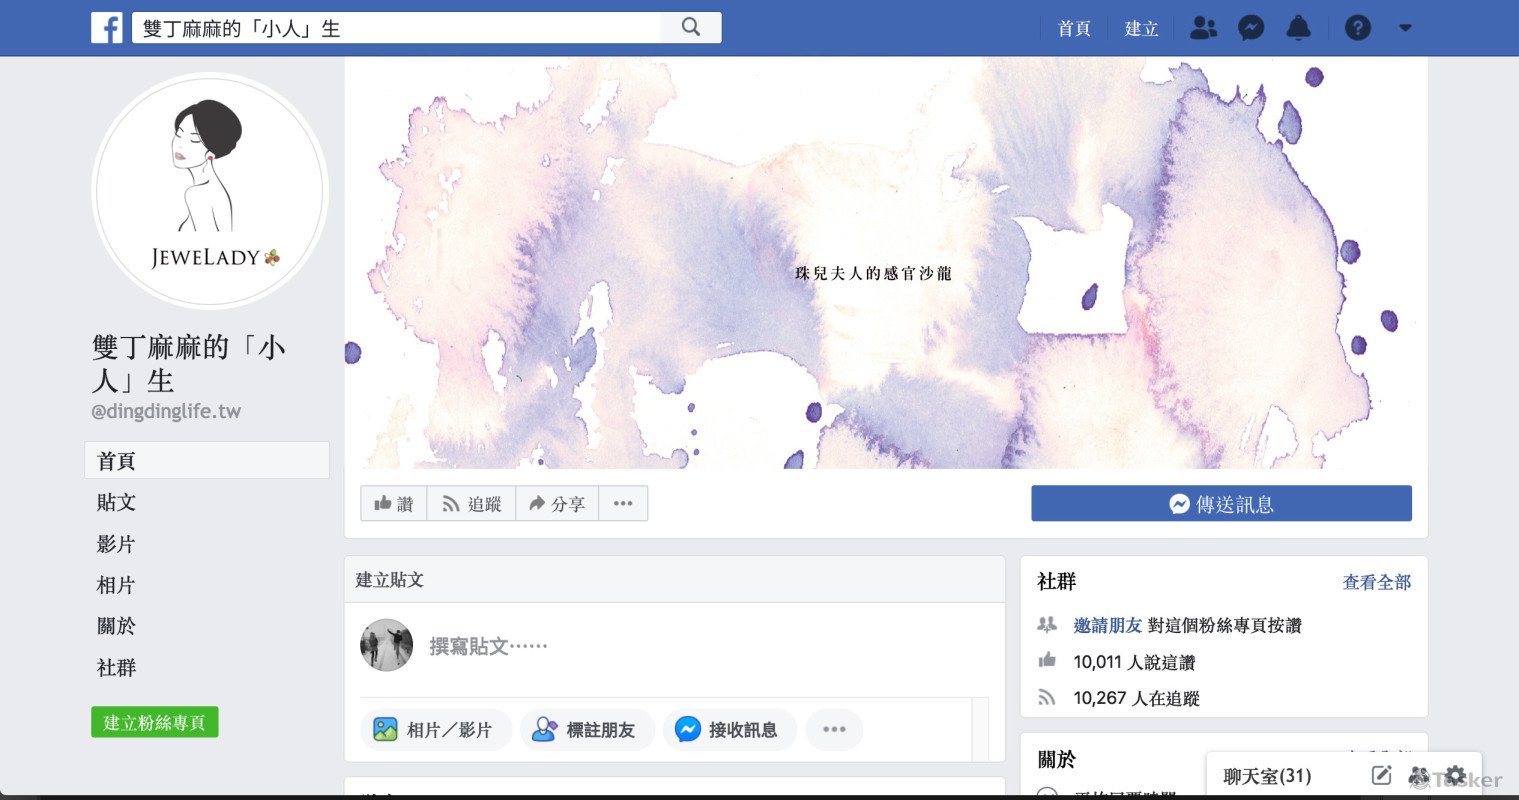Like the page with 讚 button

point(394,504)
